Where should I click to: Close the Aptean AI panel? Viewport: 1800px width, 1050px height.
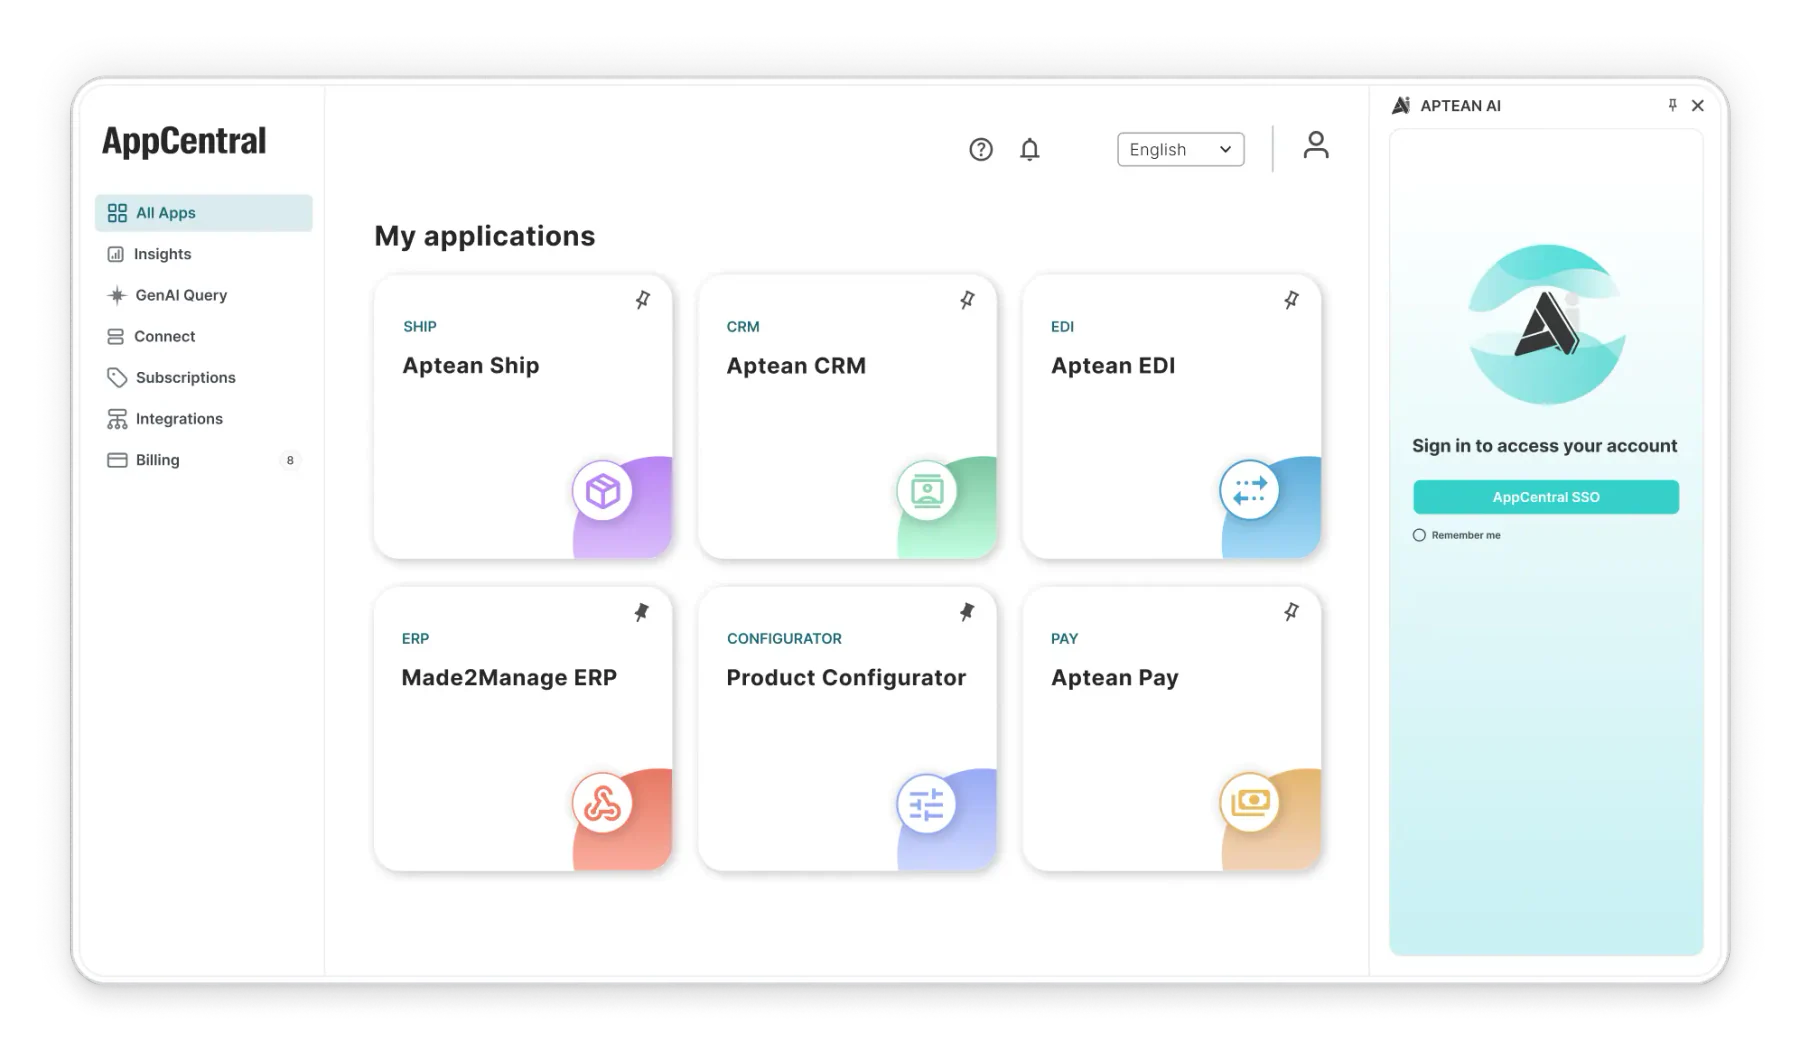1698,105
